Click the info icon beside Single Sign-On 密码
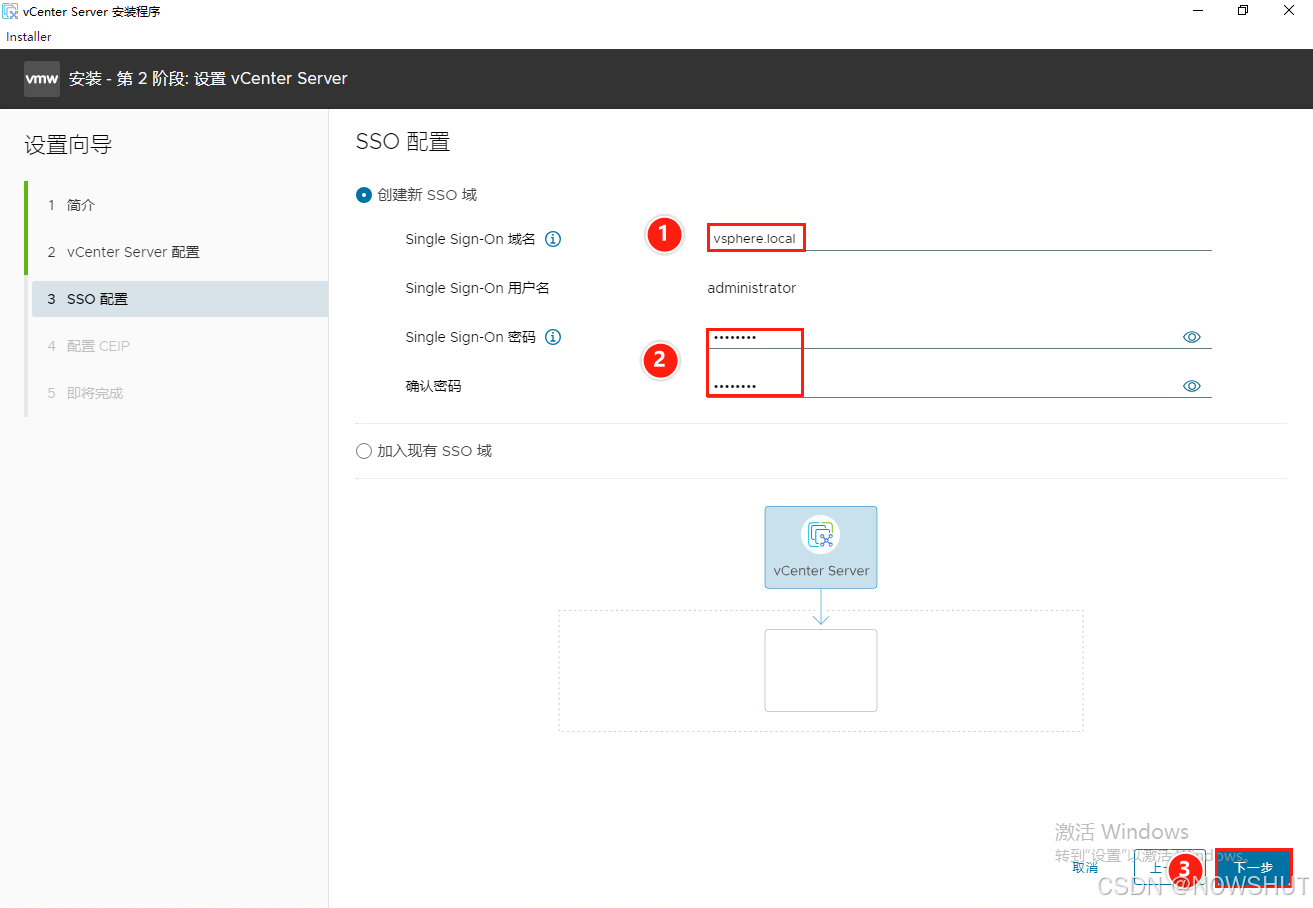 pyautogui.click(x=552, y=337)
